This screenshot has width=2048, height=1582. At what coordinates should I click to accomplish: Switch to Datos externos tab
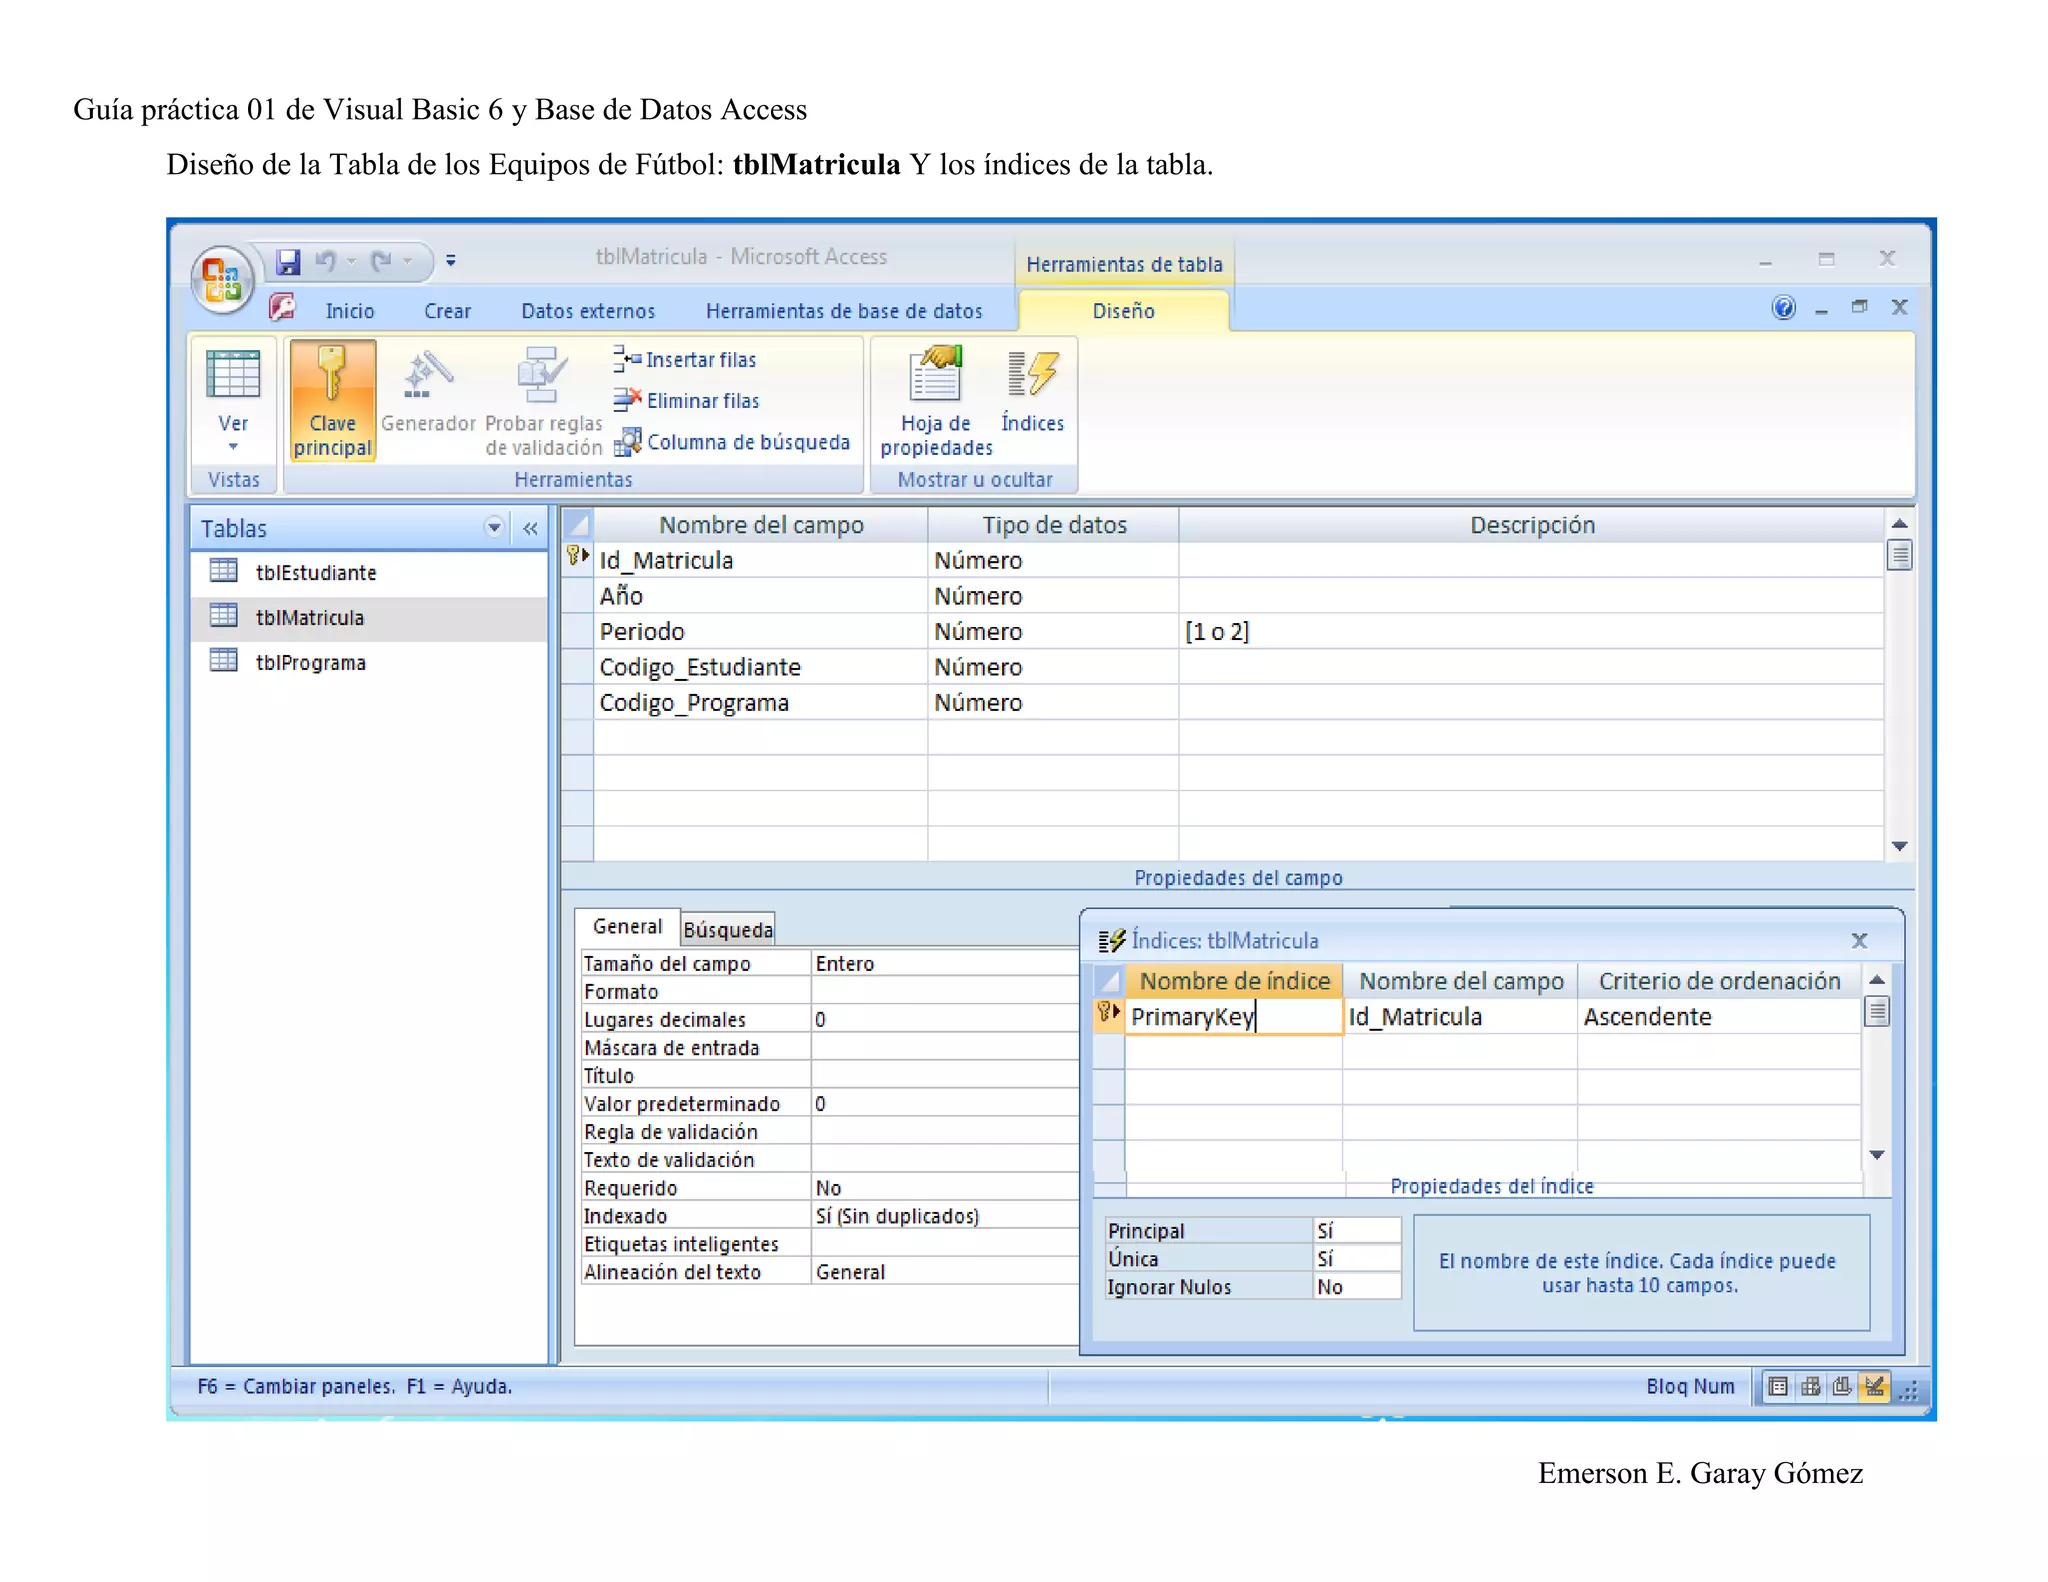tap(588, 311)
